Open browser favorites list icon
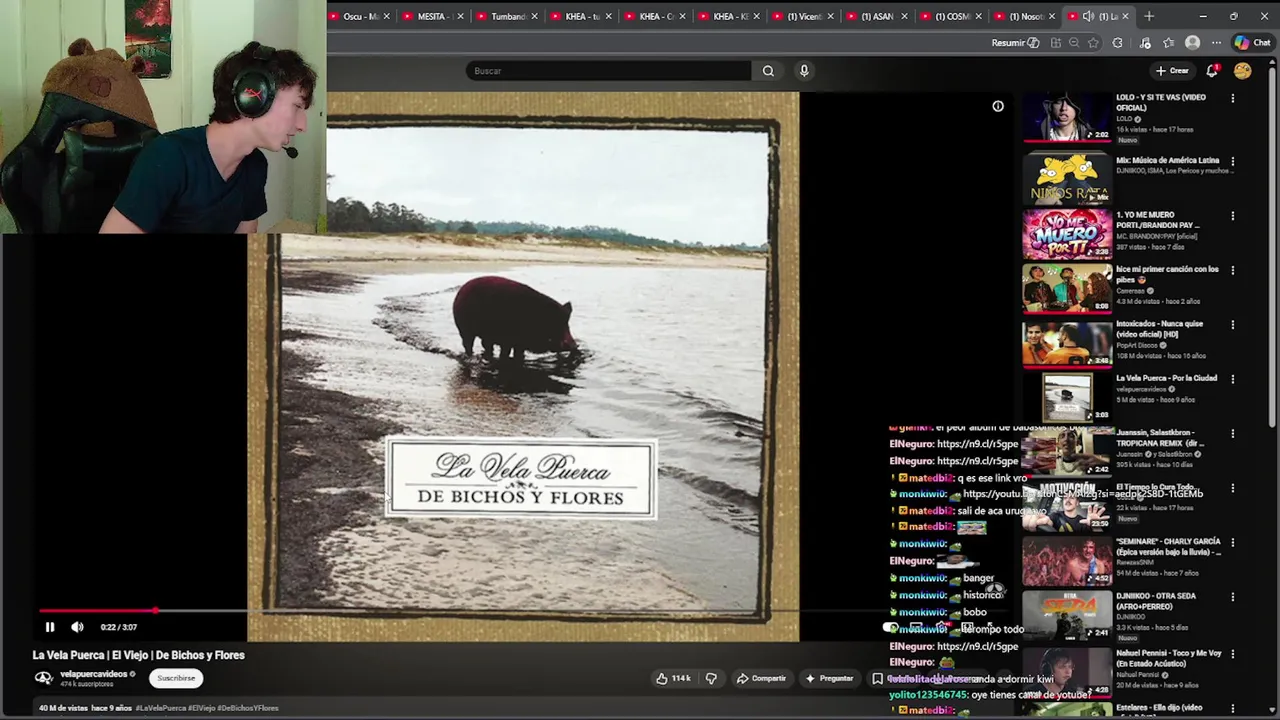The height and width of the screenshot is (720, 1280). coord(1168,43)
